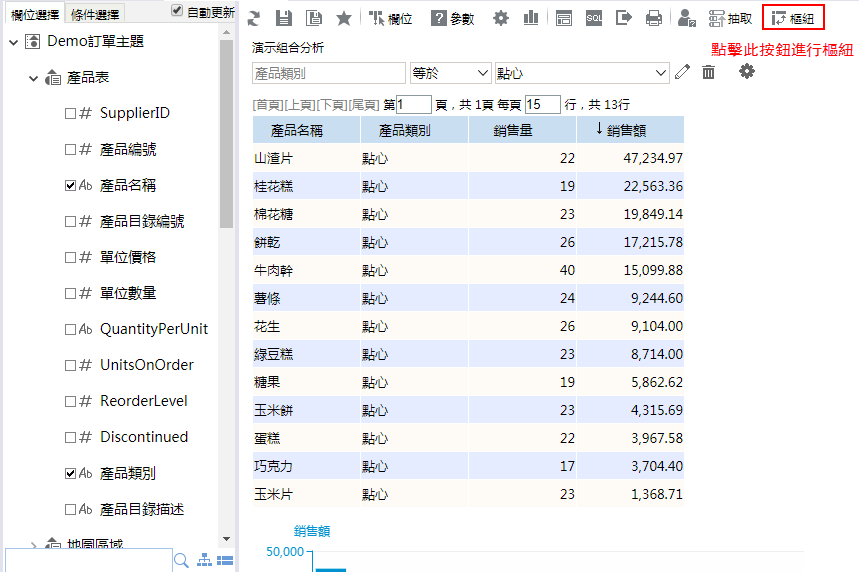Click the SQL view icon
The width and height of the screenshot is (859, 572).
[x=594, y=18]
